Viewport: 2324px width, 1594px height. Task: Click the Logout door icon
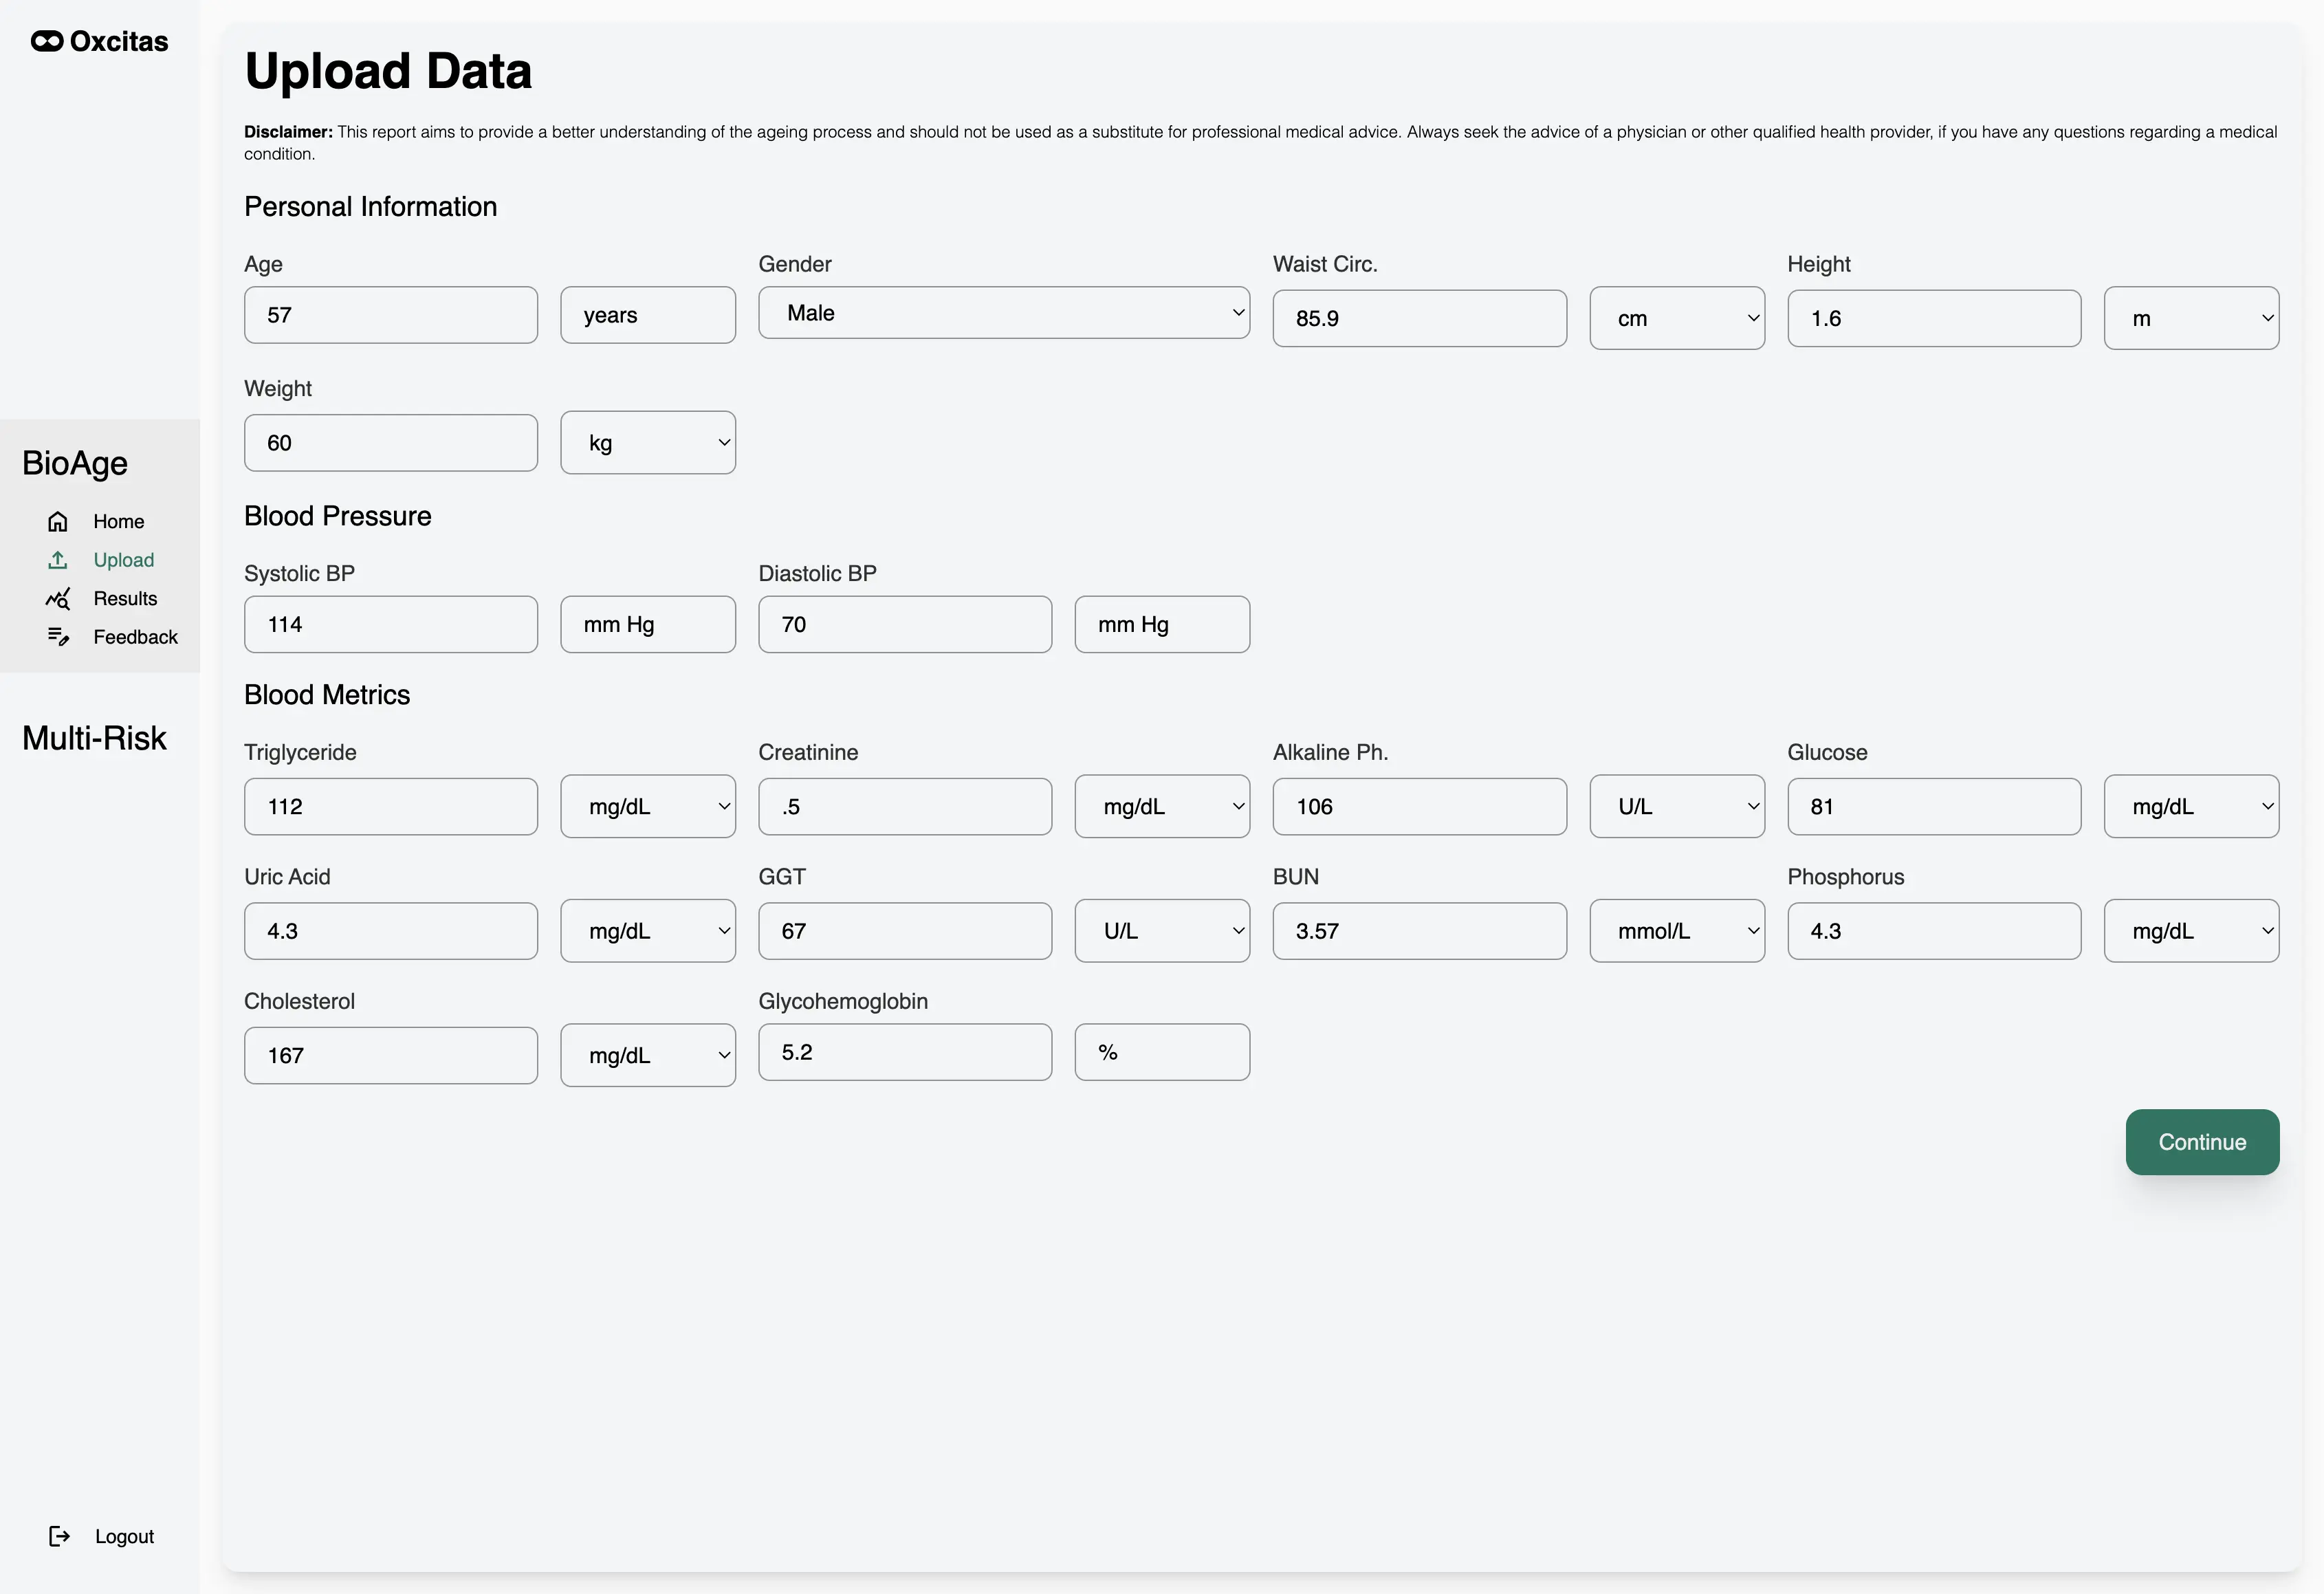point(60,1536)
